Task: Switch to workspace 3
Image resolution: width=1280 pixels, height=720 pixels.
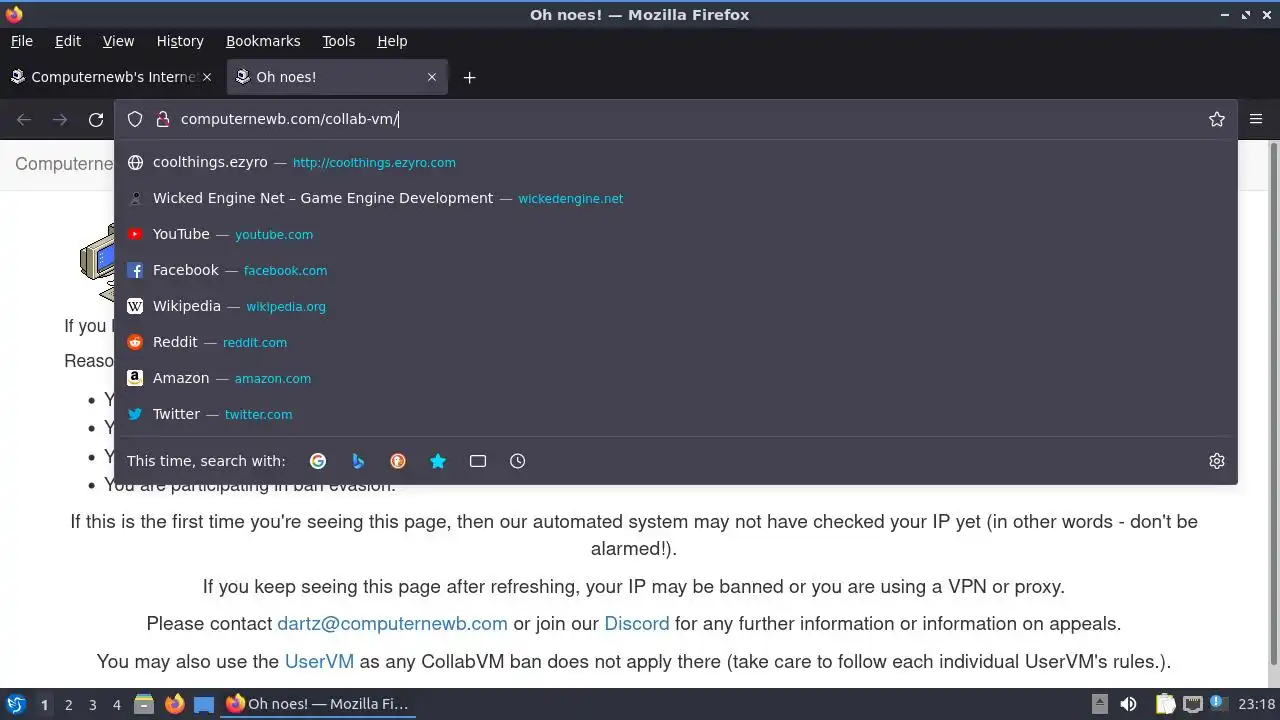Action: click(92, 704)
